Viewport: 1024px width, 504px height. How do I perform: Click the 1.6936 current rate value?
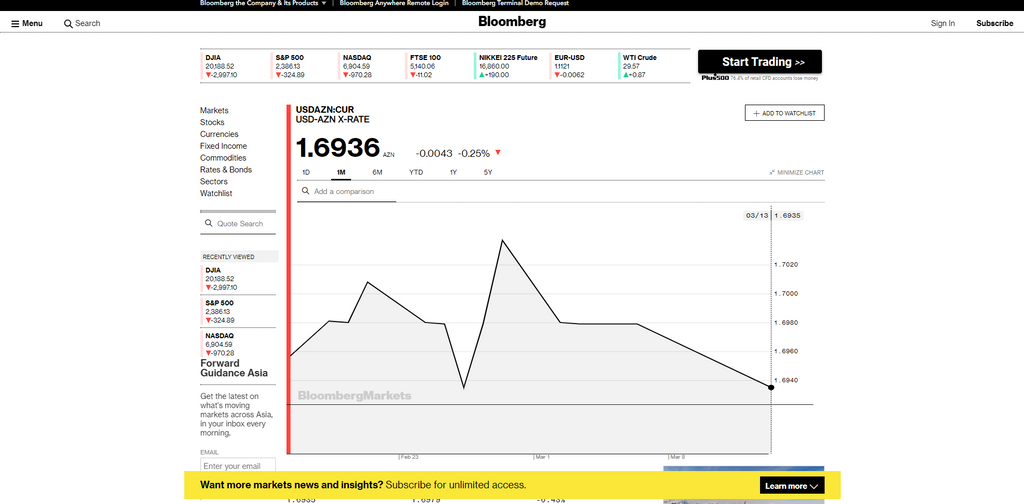point(338,148)
